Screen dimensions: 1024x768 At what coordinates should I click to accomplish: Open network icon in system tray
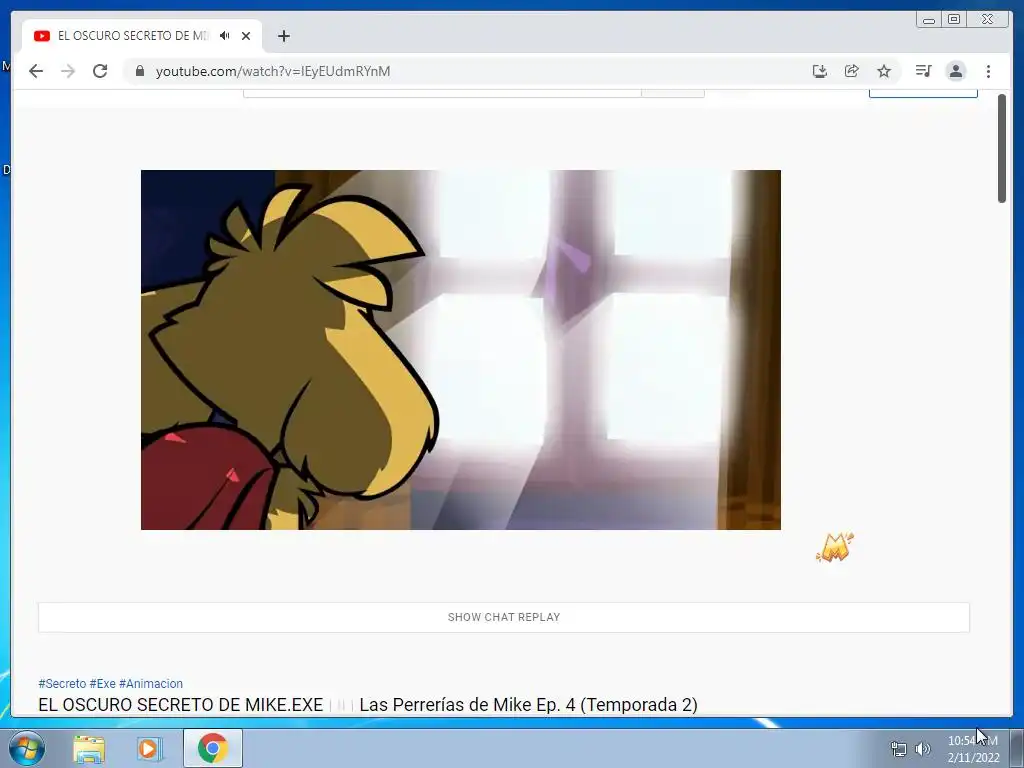899,749
